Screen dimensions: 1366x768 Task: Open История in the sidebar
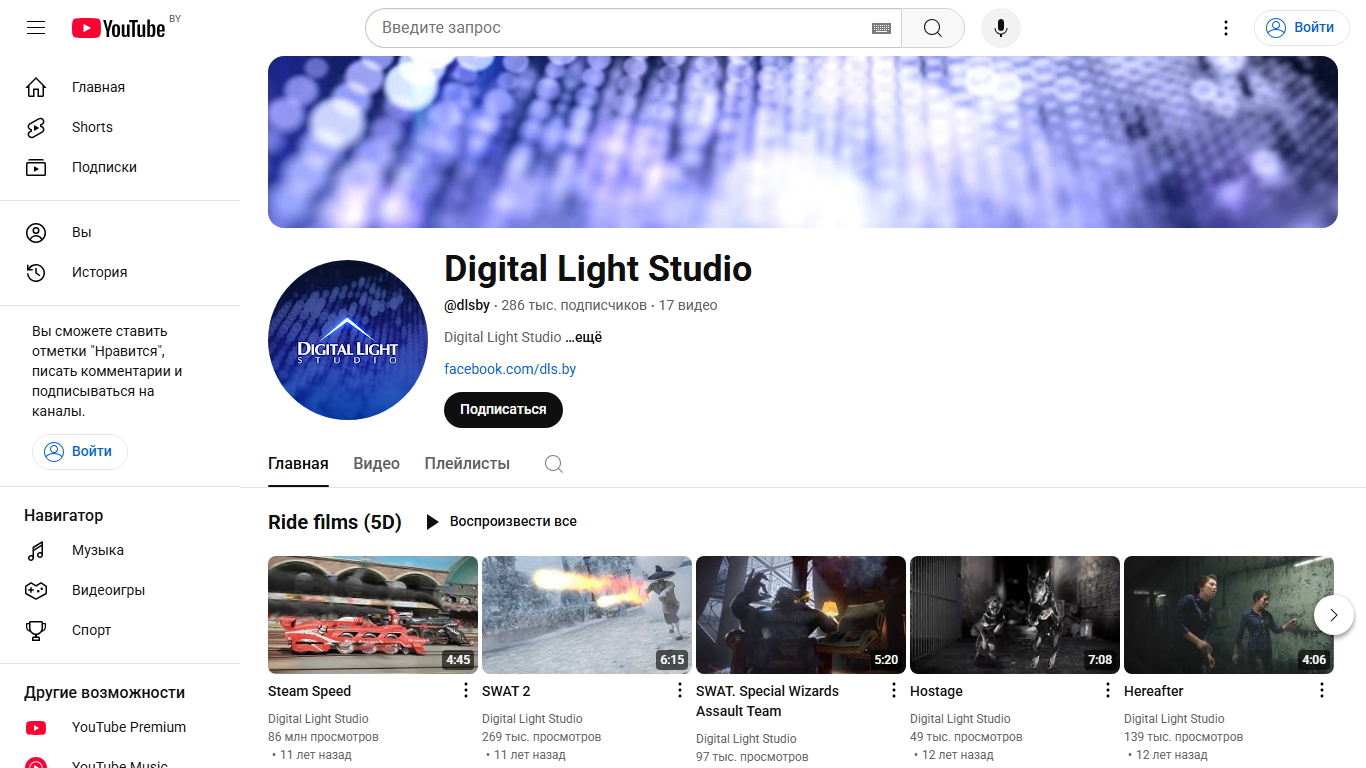click(x=120, y=272)
